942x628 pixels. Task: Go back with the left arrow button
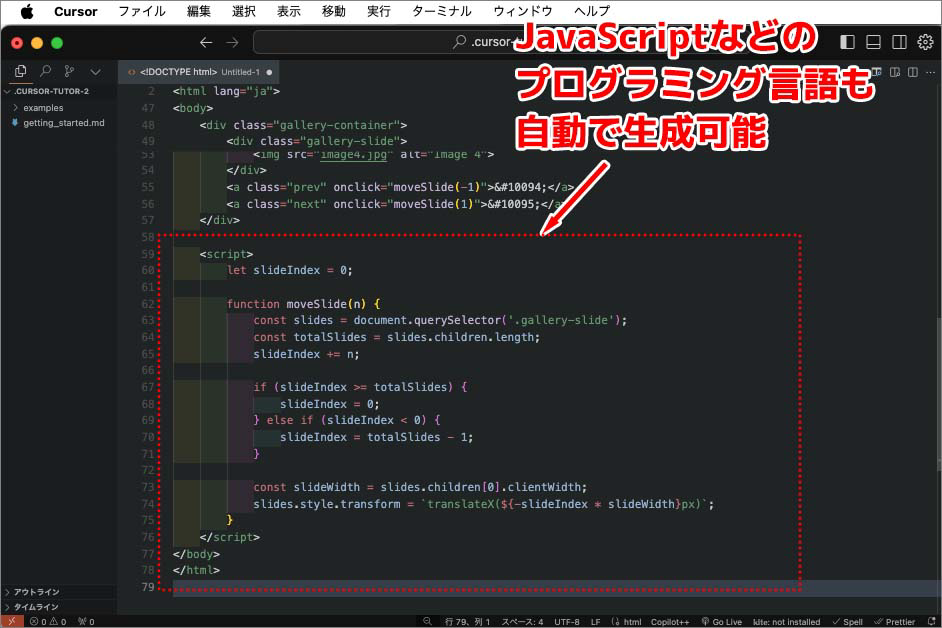[x=206, y=42]
